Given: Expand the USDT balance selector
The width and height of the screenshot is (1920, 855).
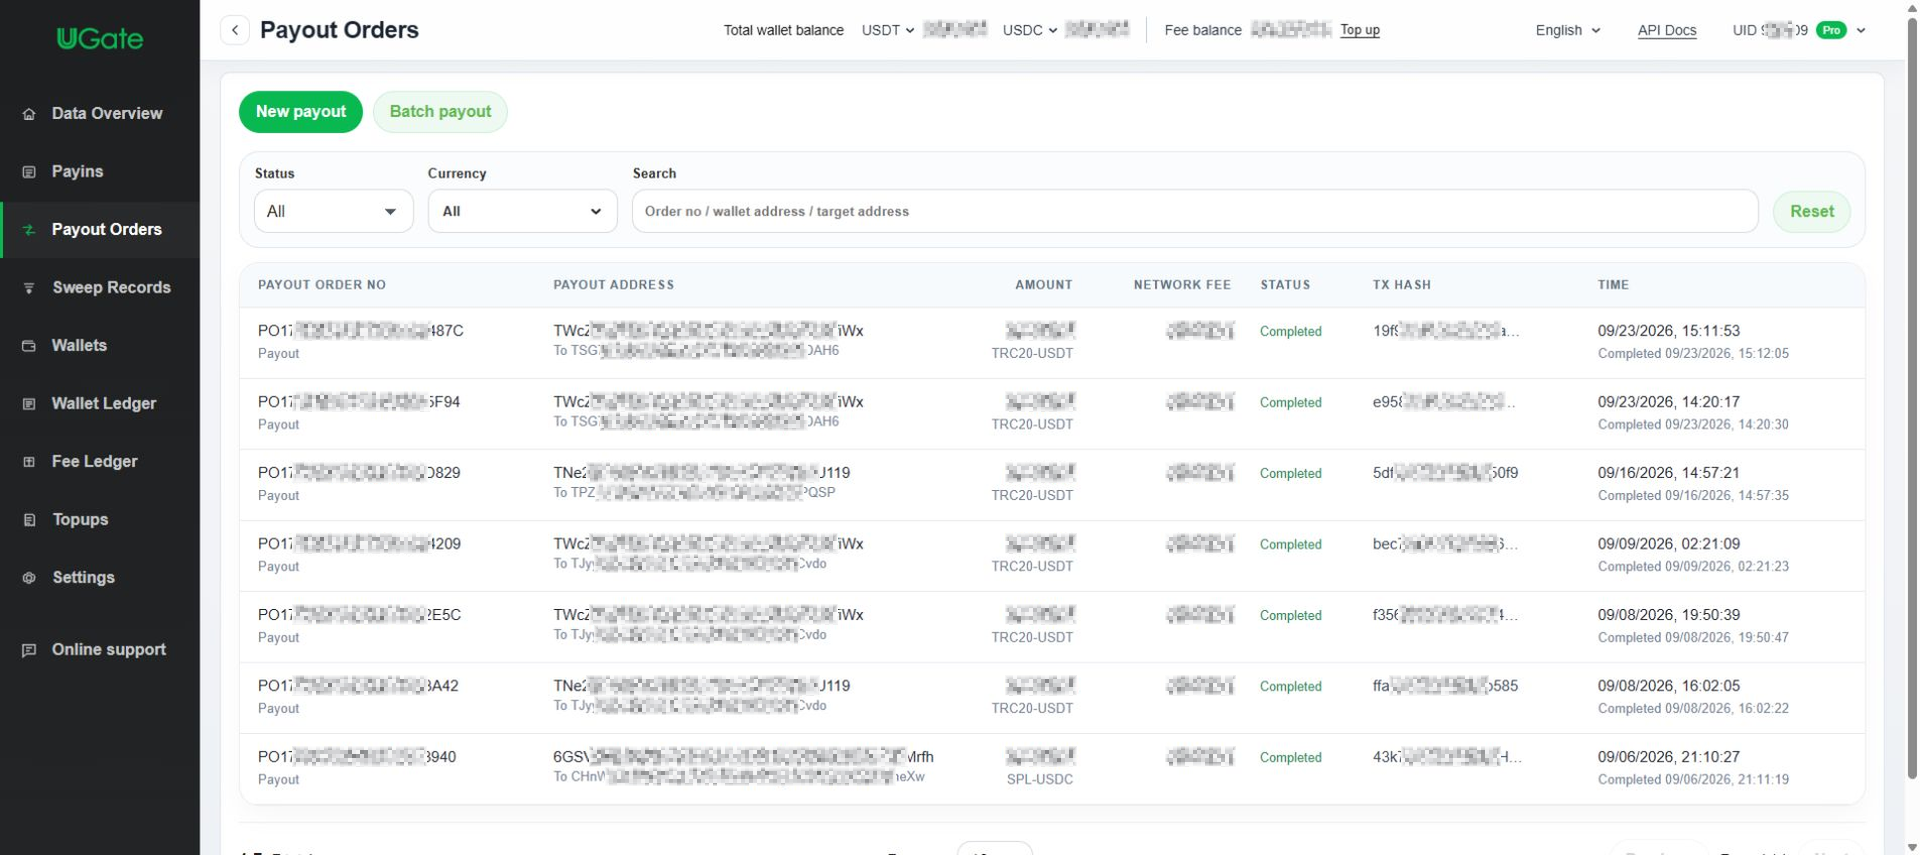Looking at the screenshot, I should [888, 30].
